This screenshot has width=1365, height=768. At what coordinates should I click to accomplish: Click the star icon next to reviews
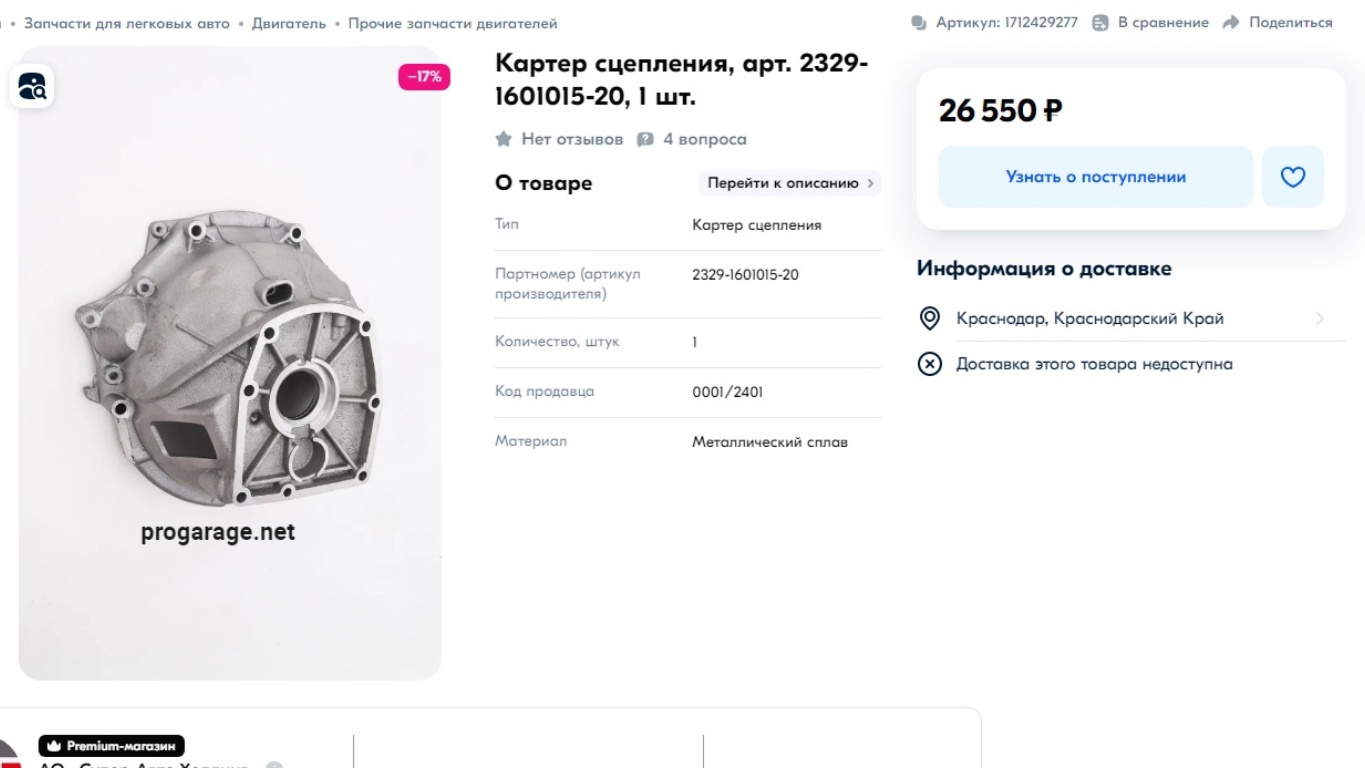503,139
